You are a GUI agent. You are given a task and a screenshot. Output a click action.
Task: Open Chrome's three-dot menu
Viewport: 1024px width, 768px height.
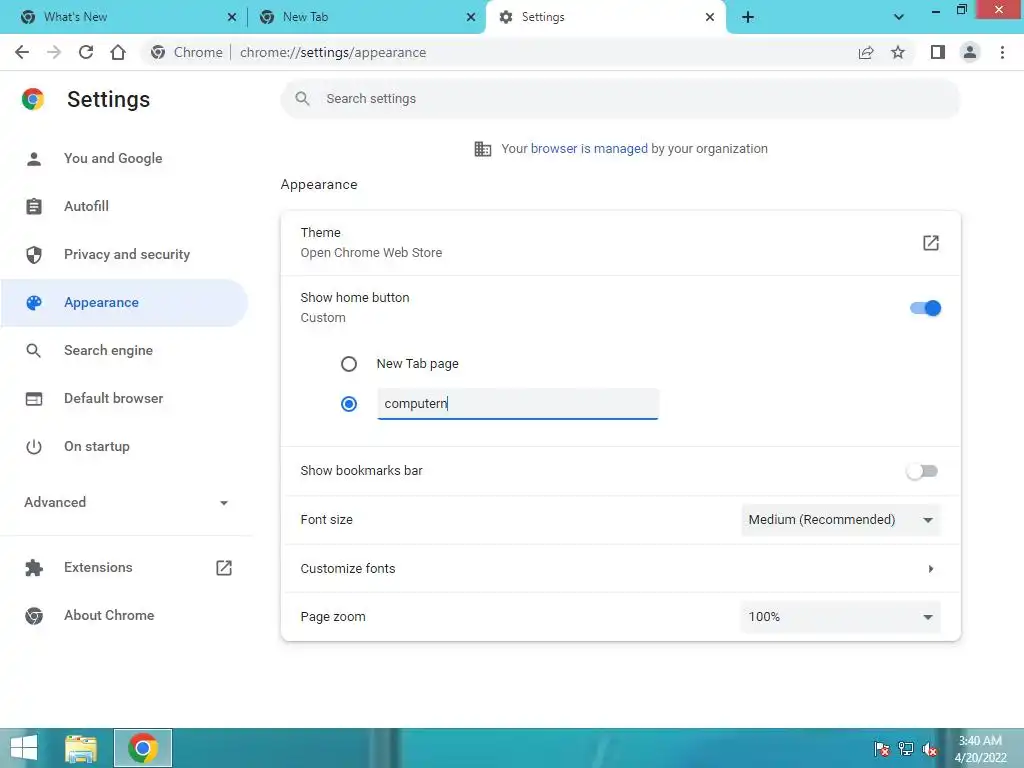click(x=1002, y=52)
